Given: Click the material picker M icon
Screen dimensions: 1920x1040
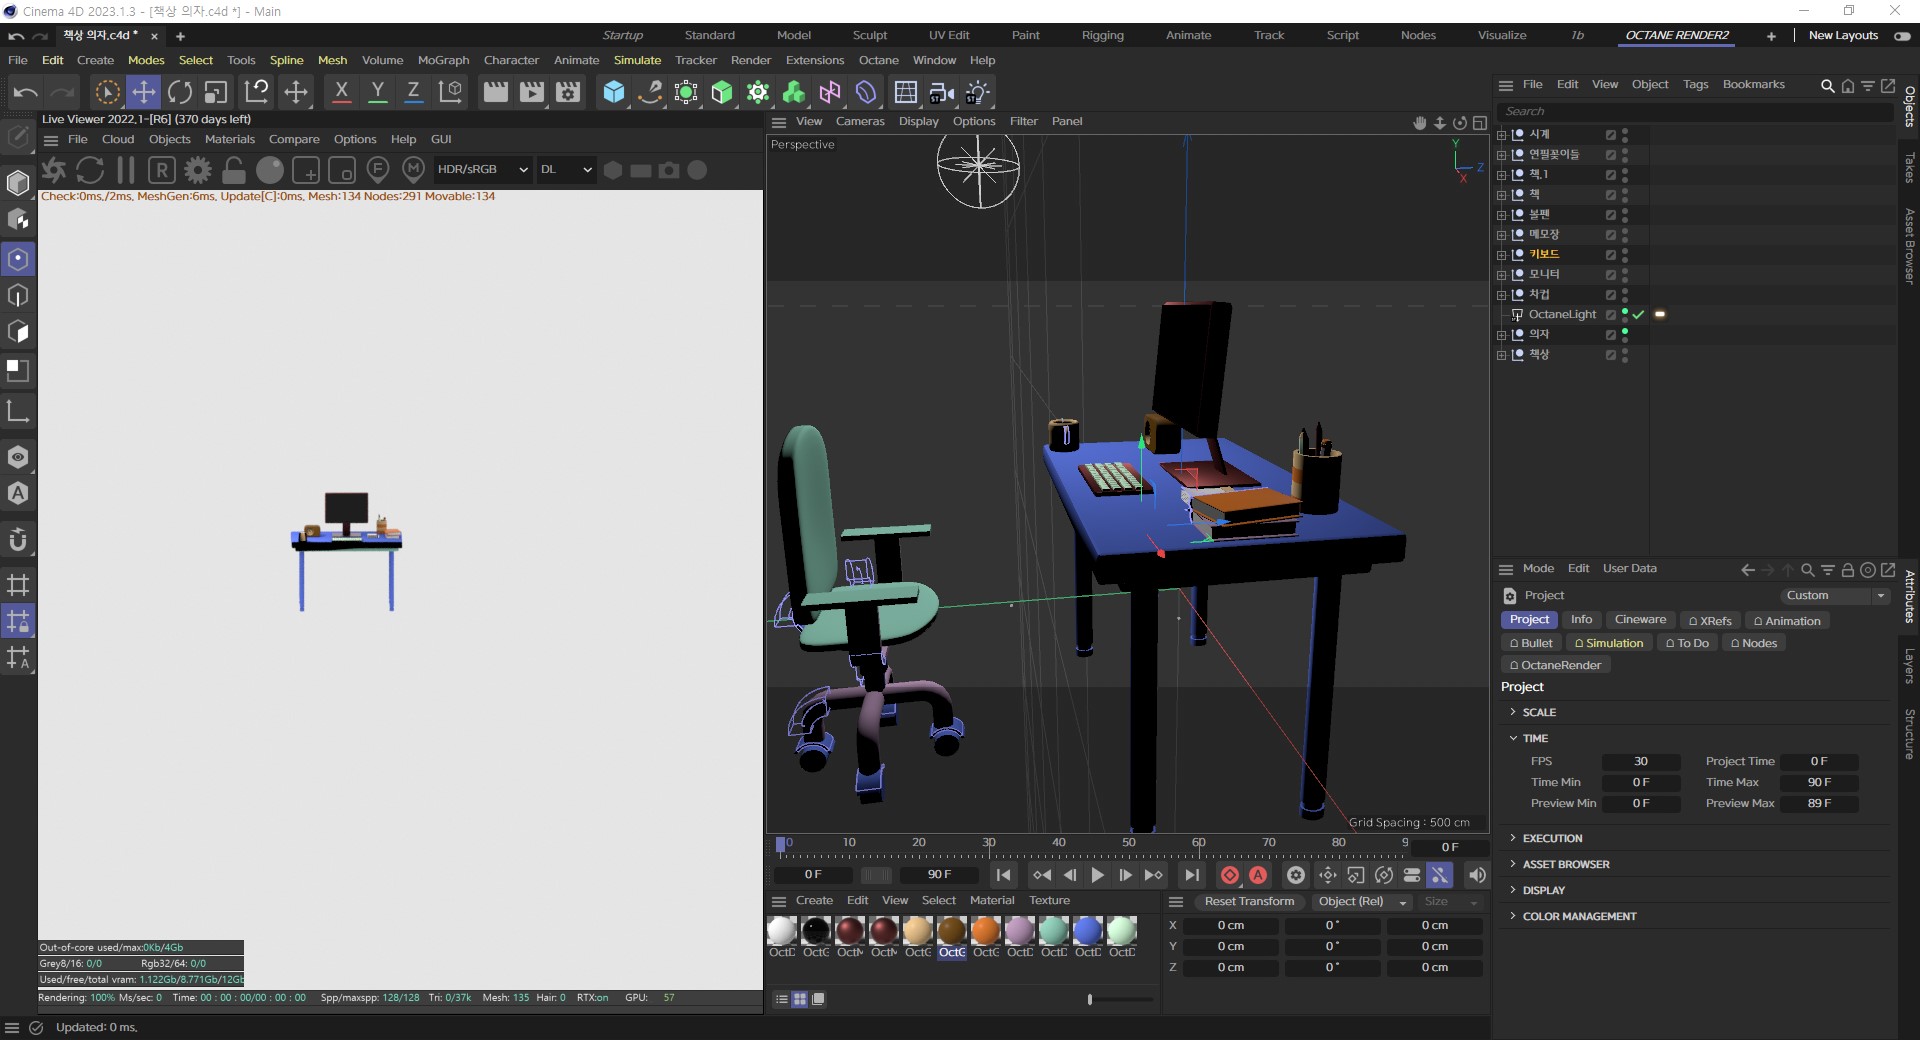Looking at the screenshot, I should pos(413,169).
